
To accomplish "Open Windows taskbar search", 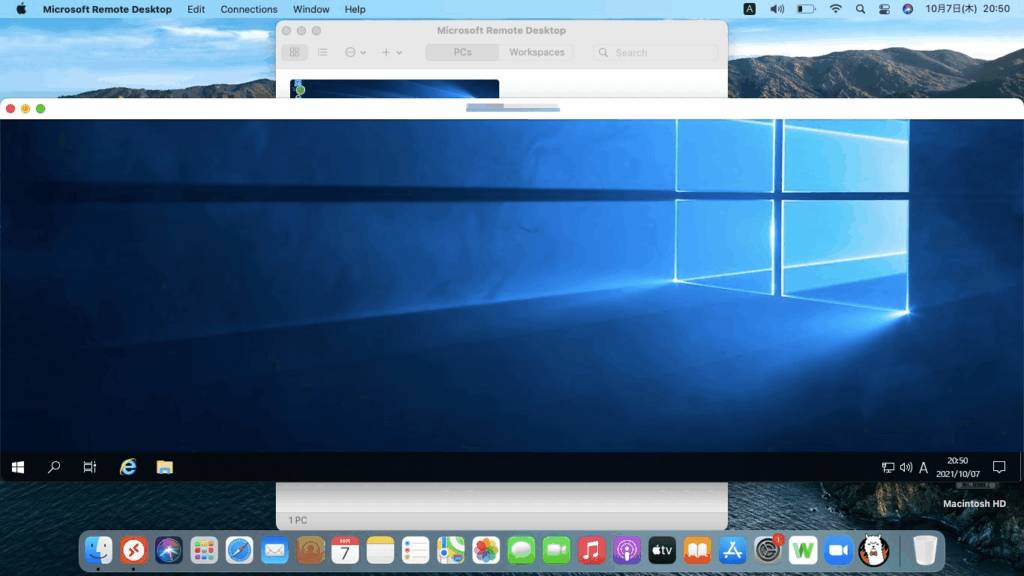I will coord(54,467).
